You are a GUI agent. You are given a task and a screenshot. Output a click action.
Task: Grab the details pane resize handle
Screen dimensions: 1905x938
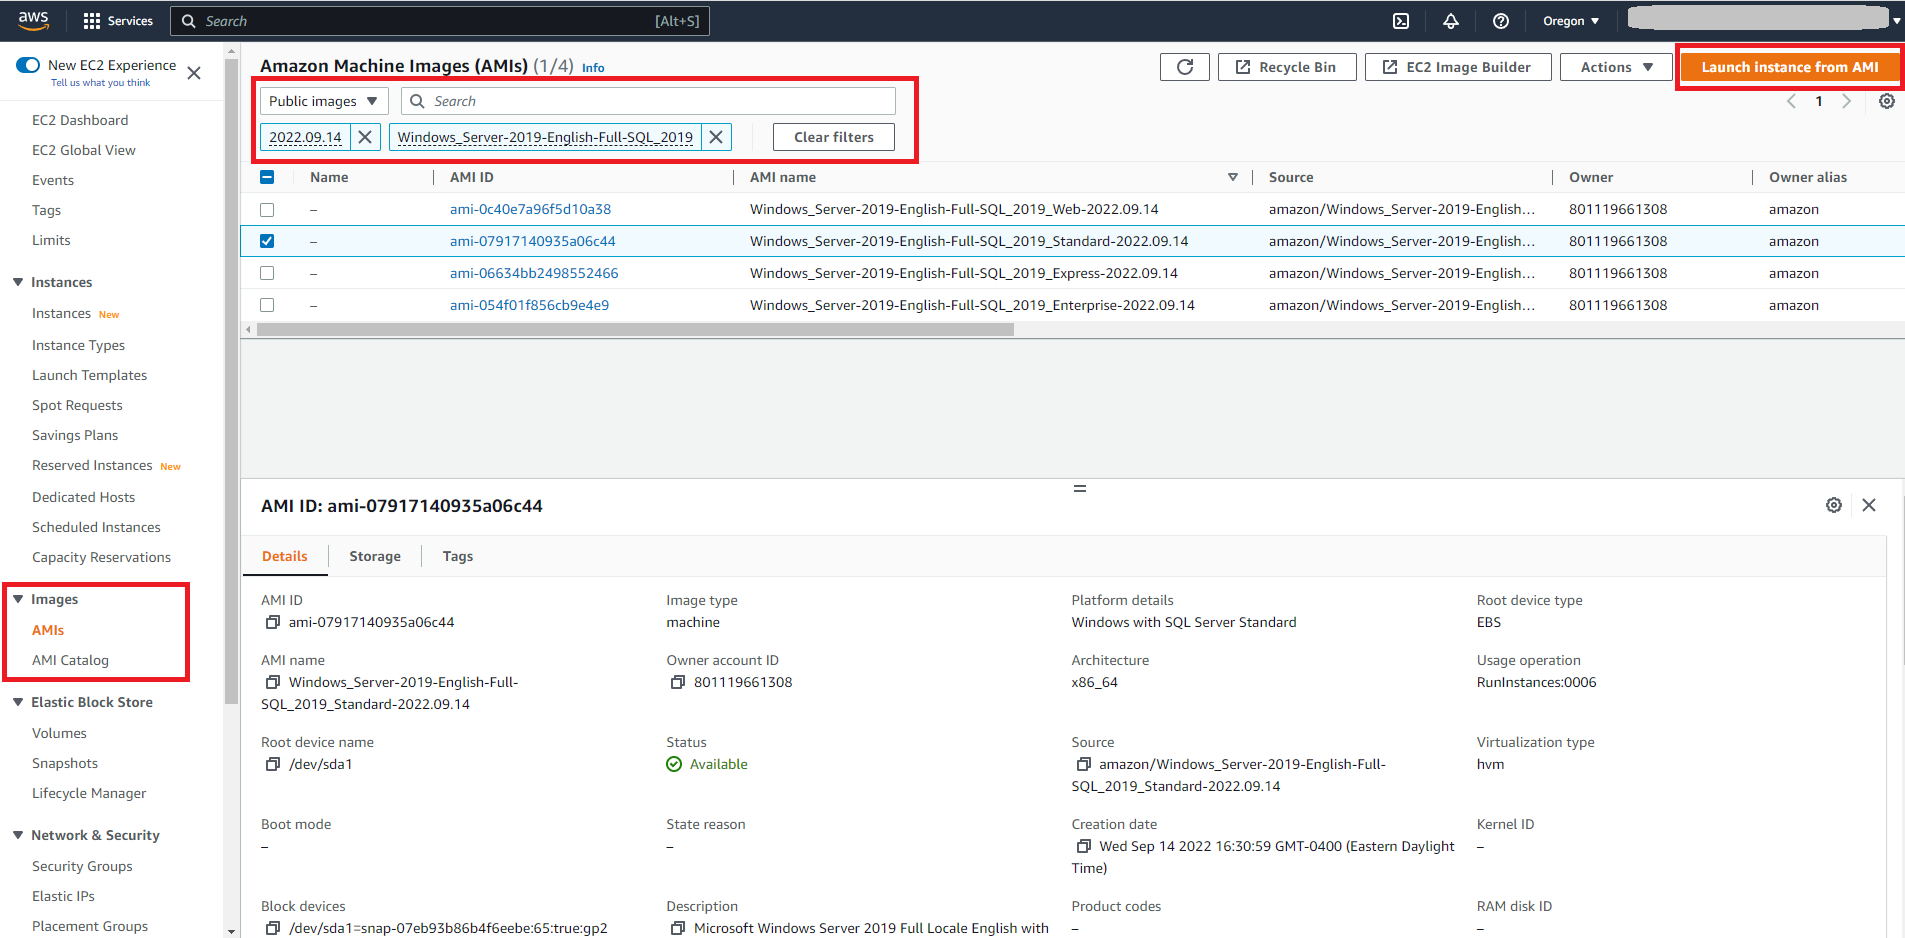pyautogui.click(x=1080, y=488)
